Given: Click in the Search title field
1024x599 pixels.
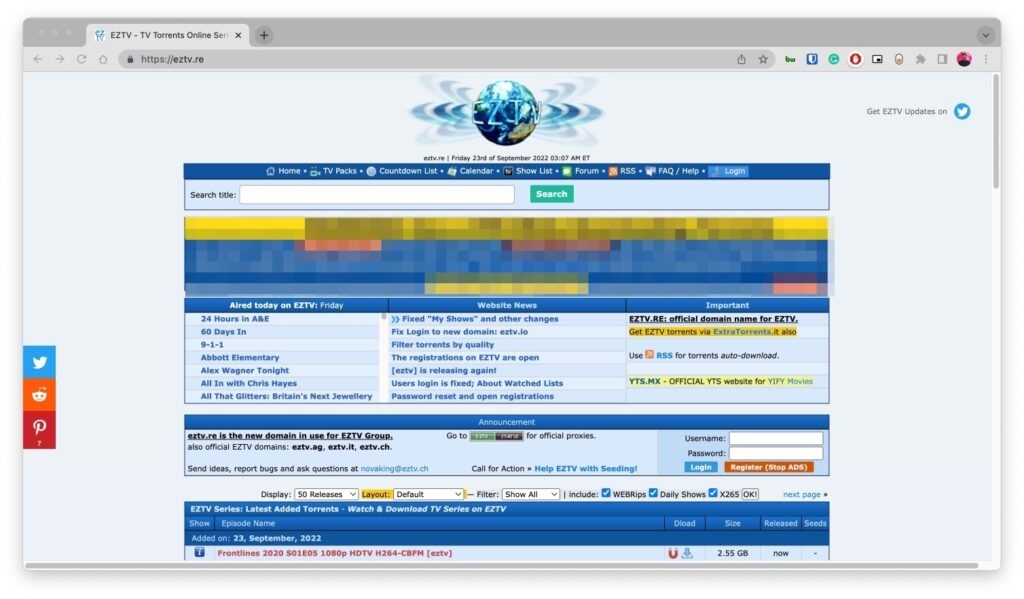Looking at the screenshot, I should pos(377,195).
